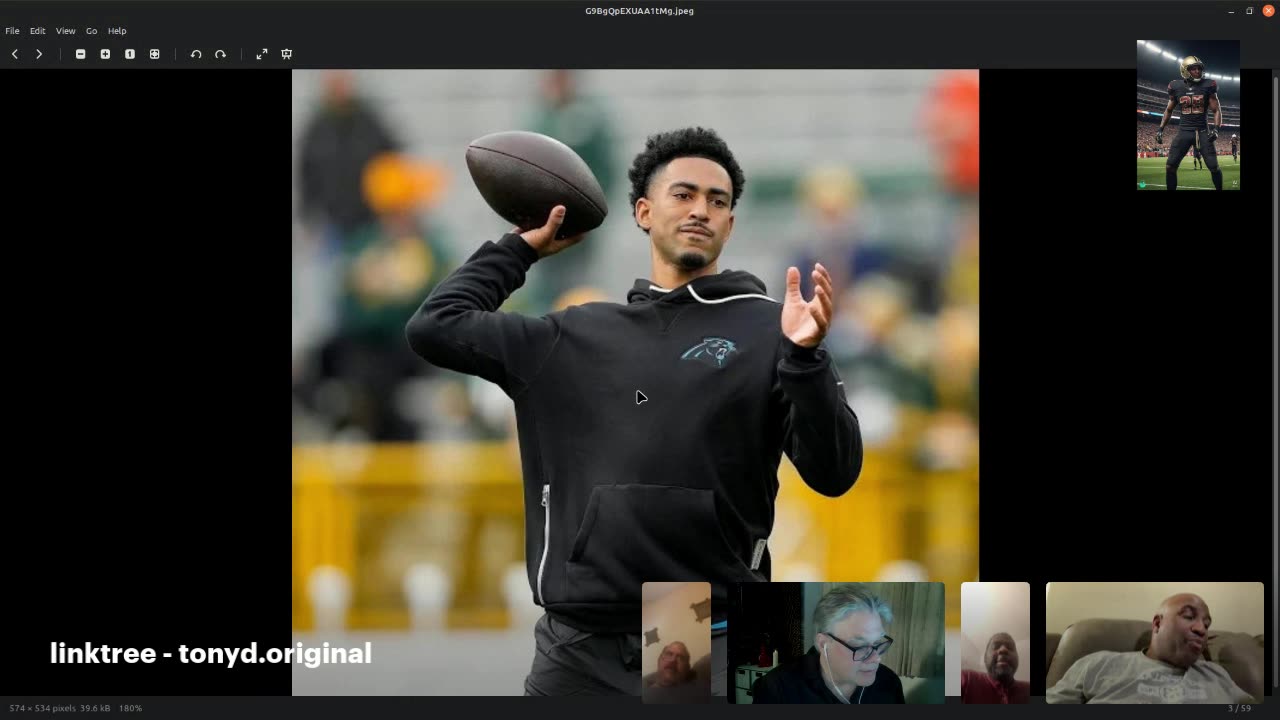
Task: Close the image viewer window
Action: 1268,11
